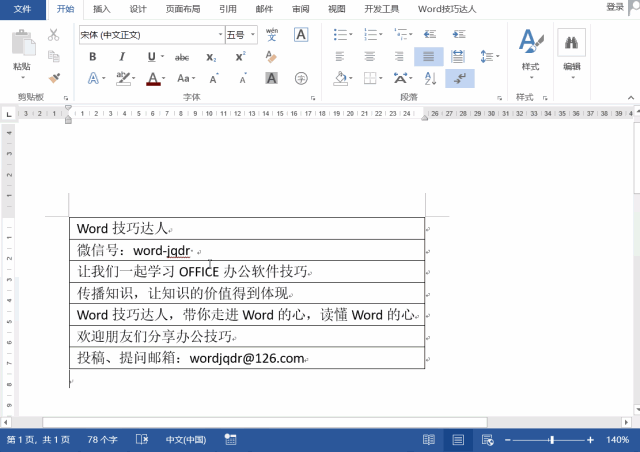640x452 pixels.
Task: Click the Sort A-Z icon
Action: 430,78
